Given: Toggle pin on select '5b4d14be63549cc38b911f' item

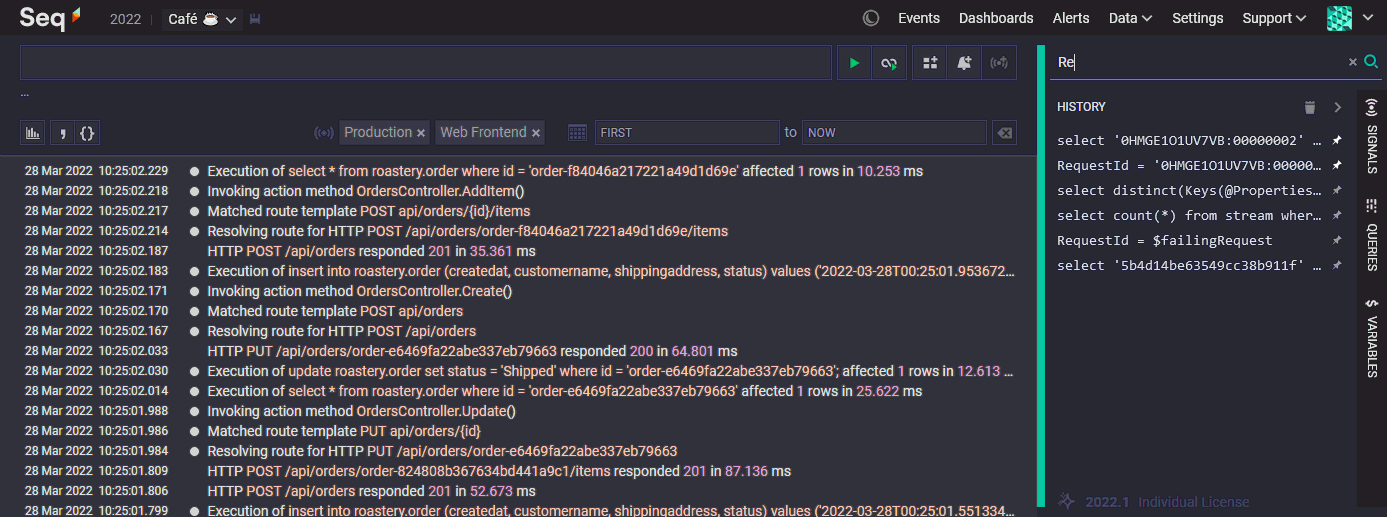Looking at the screenshot, I should coord(1337,265).
